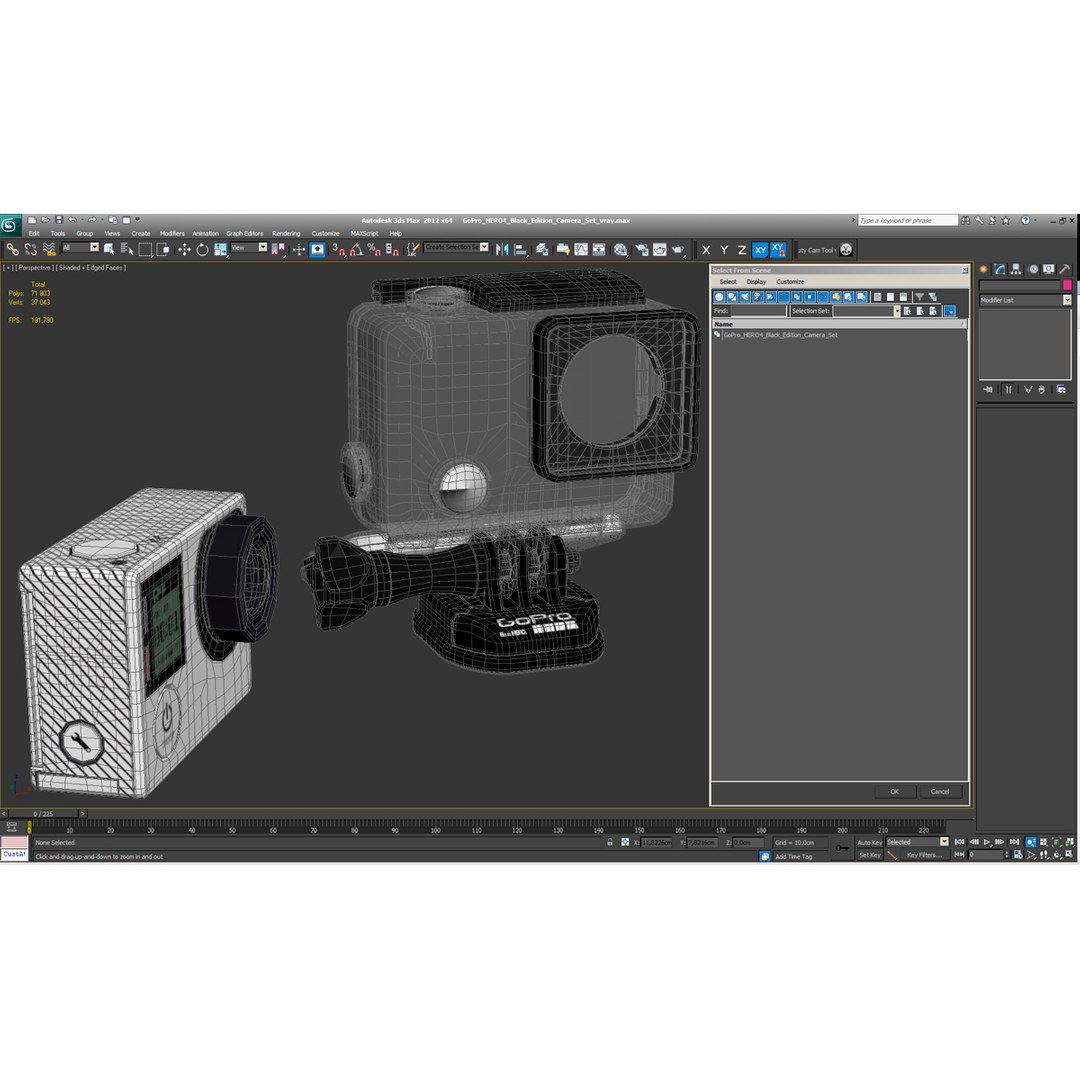The image size is (1080, 1080).
Task: Open Render Setup icon
Action: [x=642, y=249]
